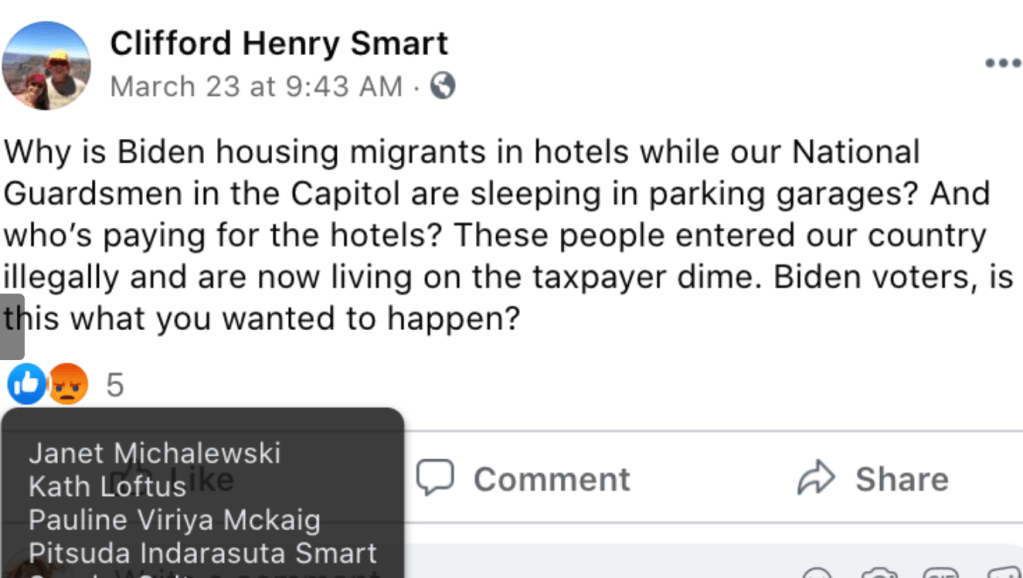
Task: Click the angry face reaction icon
Action: tap(68, 383)
